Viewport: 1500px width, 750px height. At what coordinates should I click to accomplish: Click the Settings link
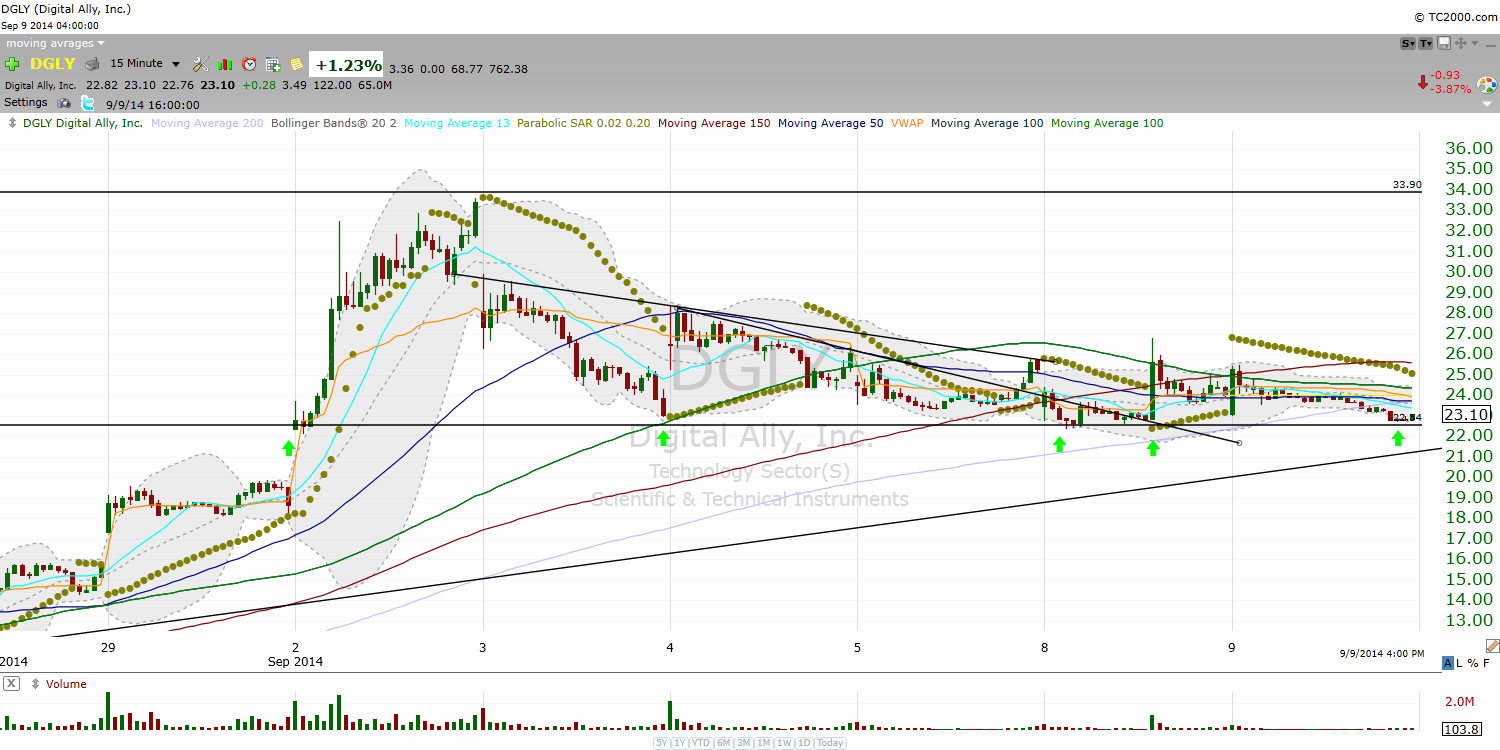pos(26,103)
